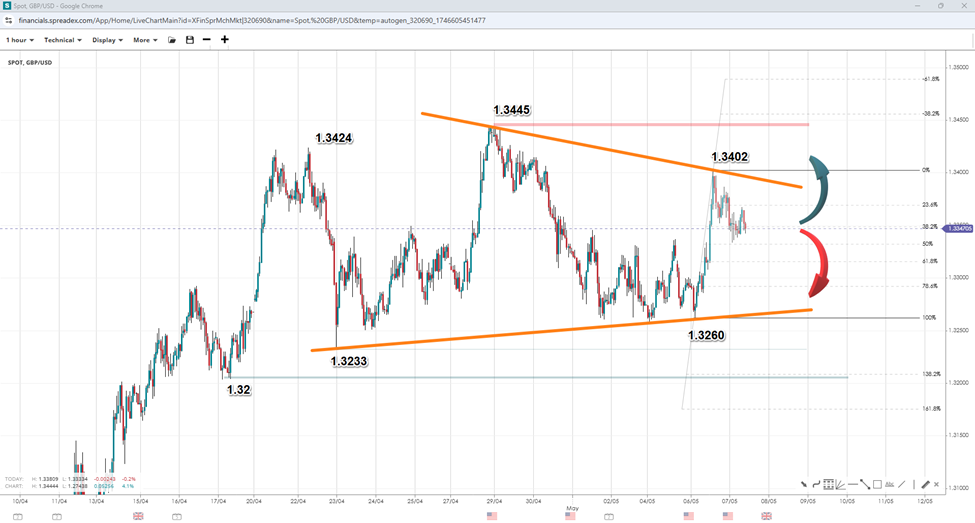Click the save chart floppy disk icon
Image resolution: width=975 pixels, height=523 pixels.
[x=189, y=40]
